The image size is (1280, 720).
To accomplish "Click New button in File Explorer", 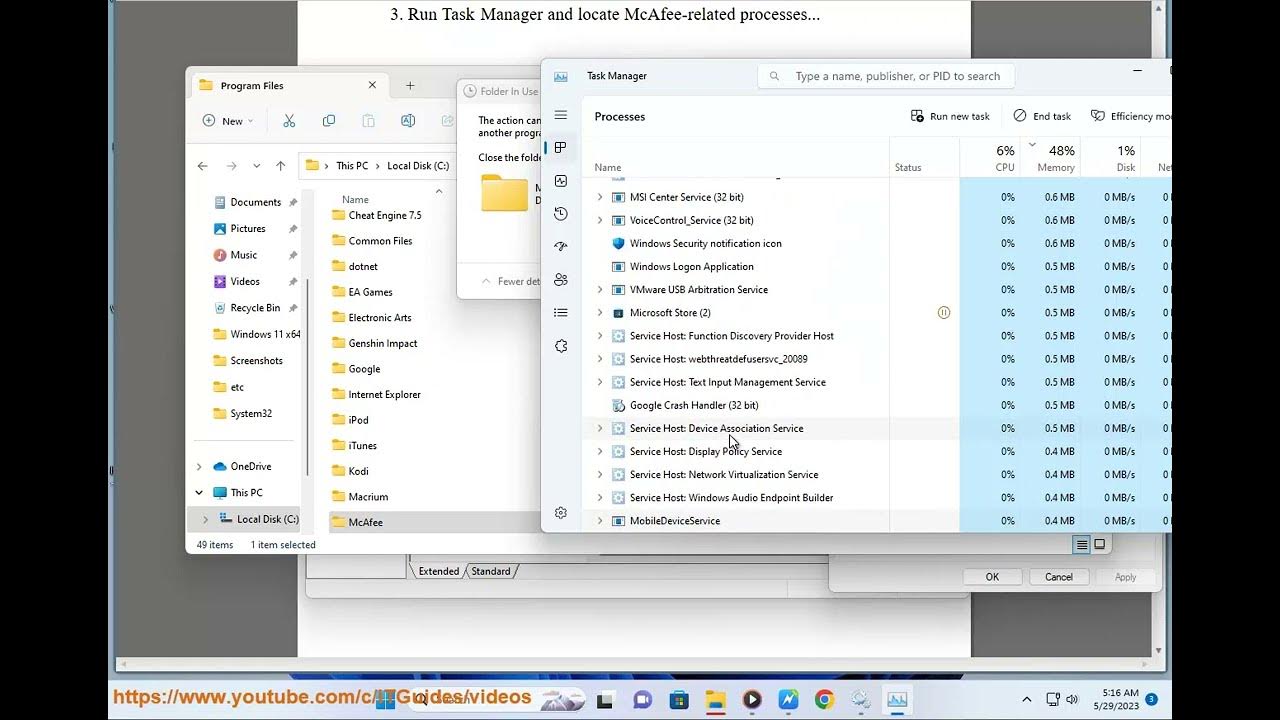I will tap(228, 121).
